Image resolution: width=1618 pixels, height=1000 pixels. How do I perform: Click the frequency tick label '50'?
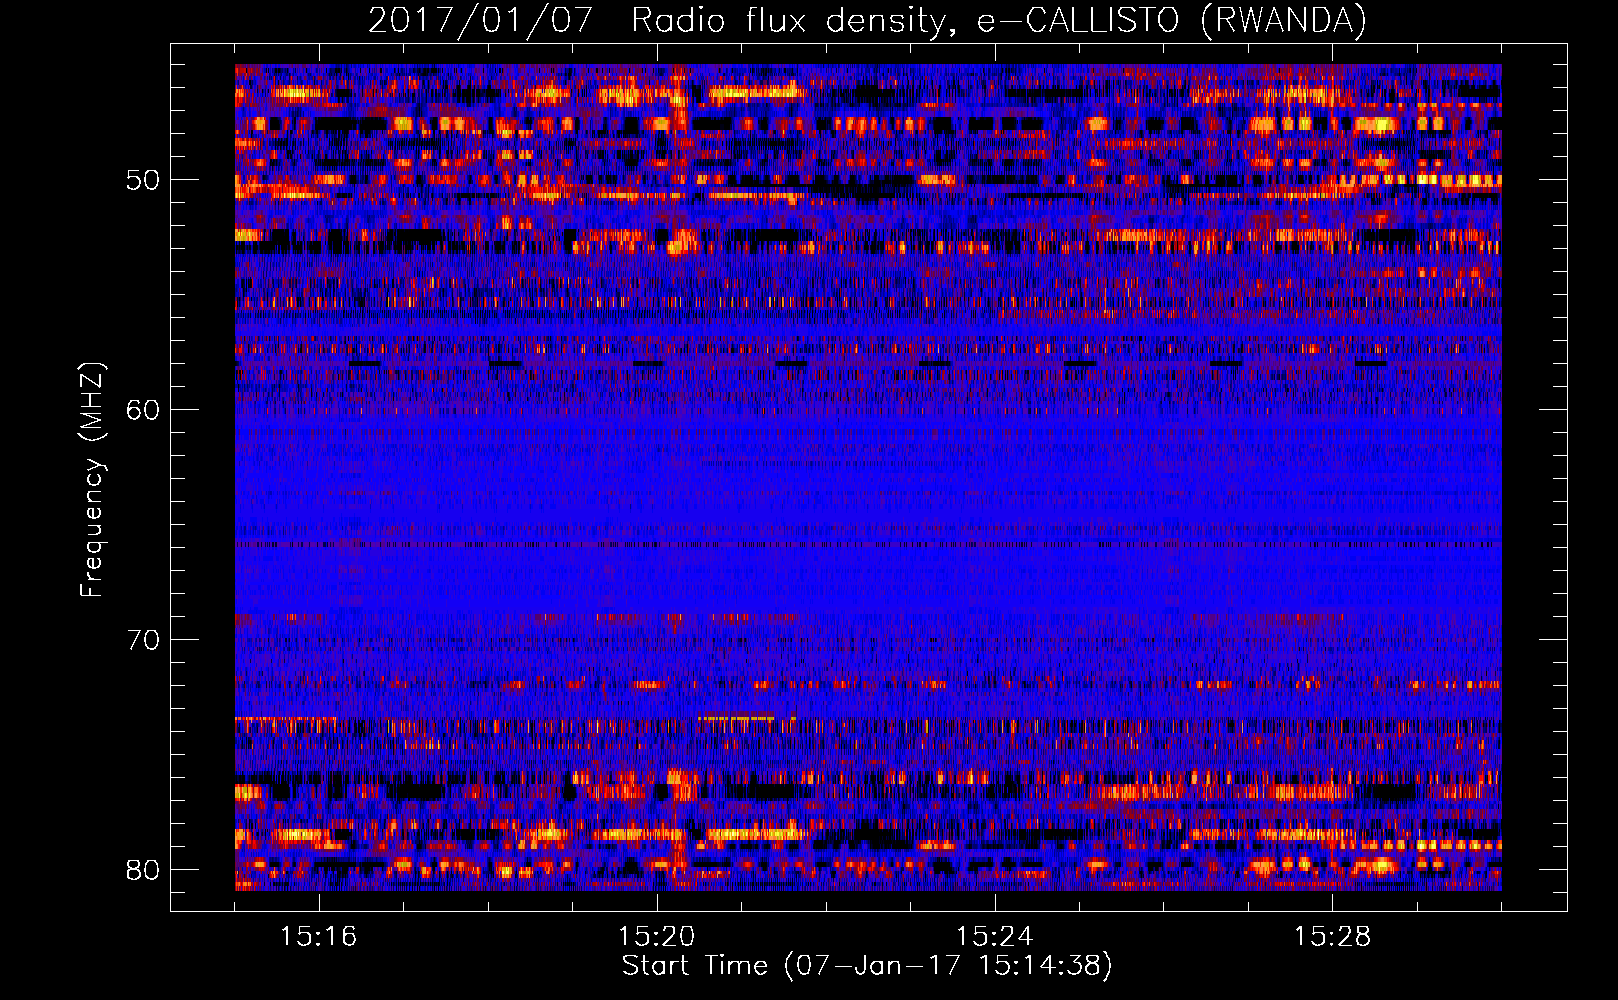click(143, 180)
